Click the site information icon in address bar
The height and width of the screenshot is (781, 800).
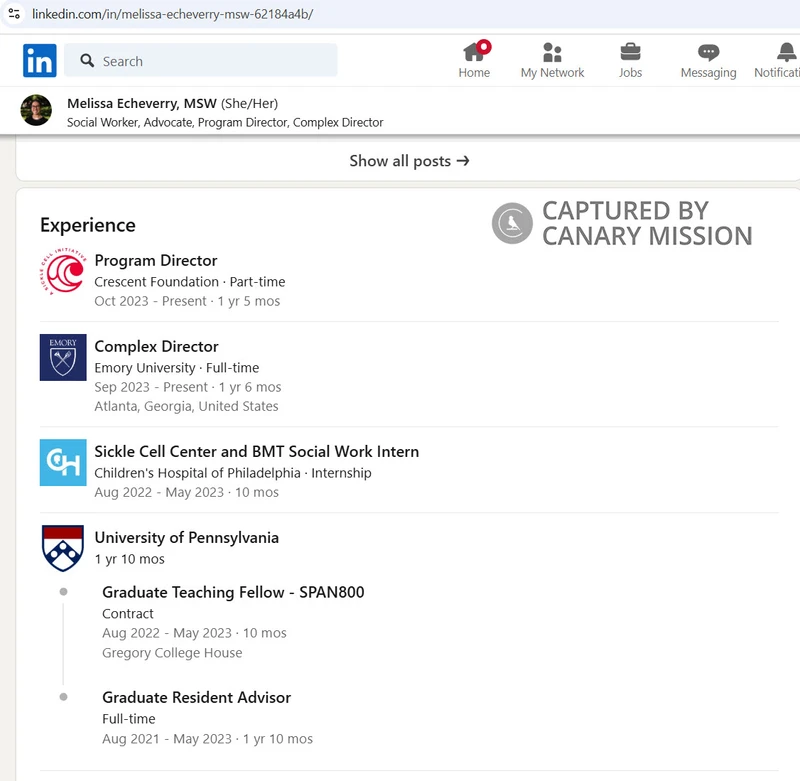tap(14, 14)
